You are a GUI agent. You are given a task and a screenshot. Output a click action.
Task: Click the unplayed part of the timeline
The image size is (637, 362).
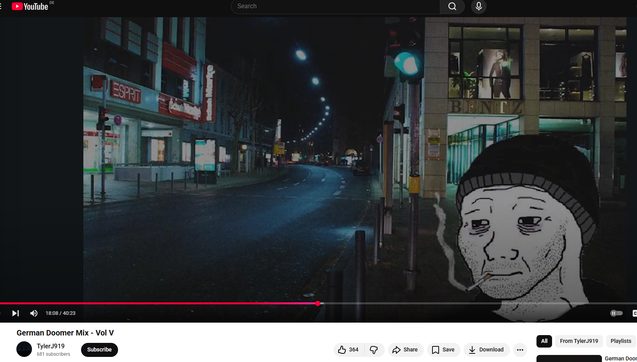[x=479, y=303]
